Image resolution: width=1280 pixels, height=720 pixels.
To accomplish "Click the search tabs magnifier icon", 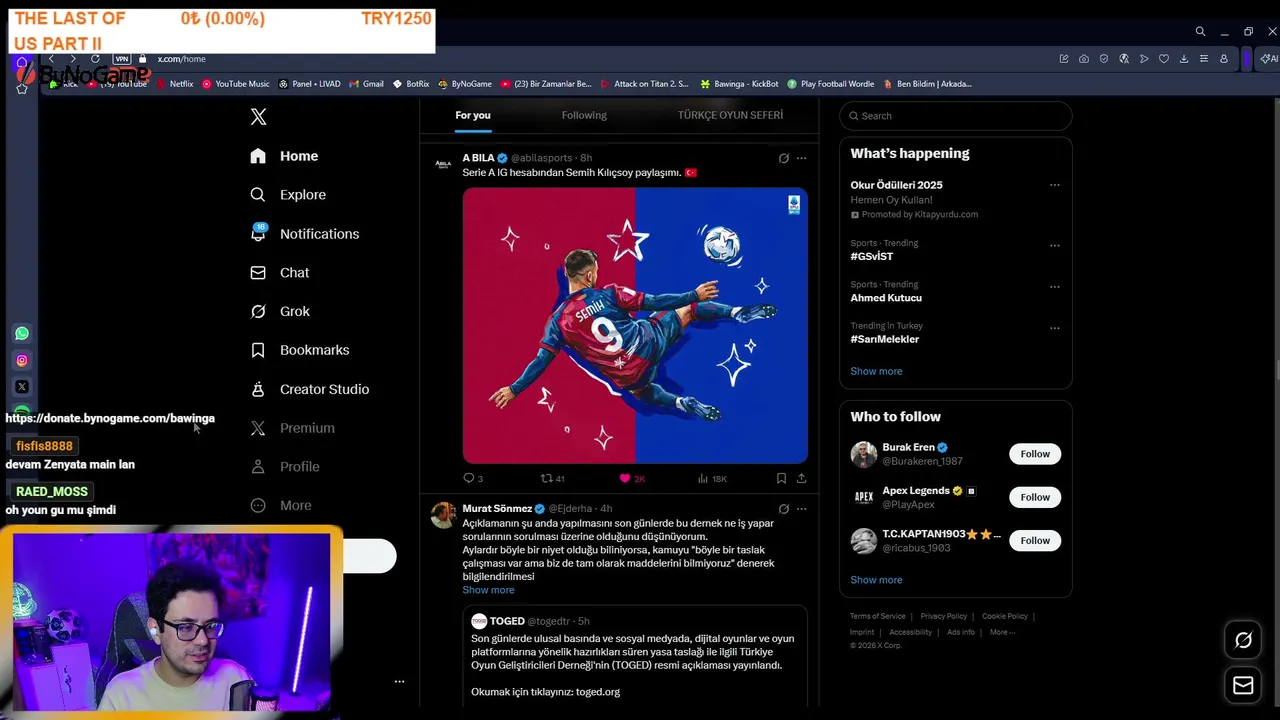I will [1200, 32].
